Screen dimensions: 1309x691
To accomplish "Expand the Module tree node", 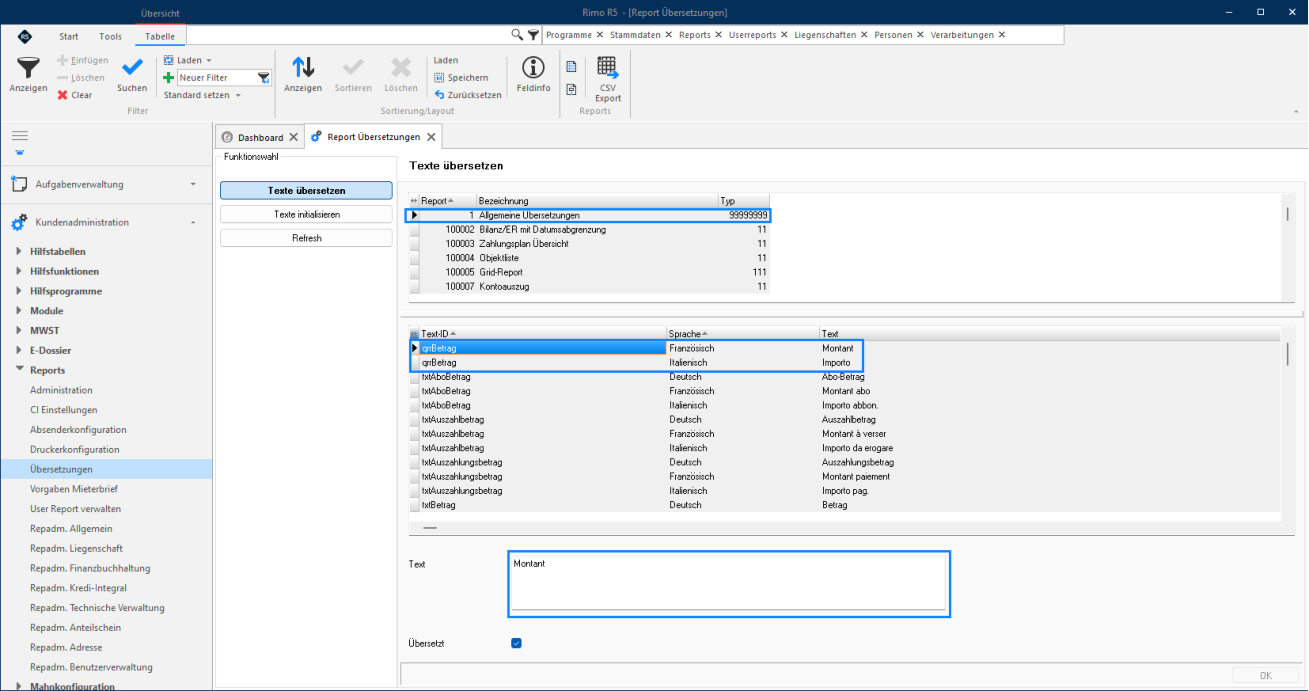I will pyautogui.click(x=19, y=311).
